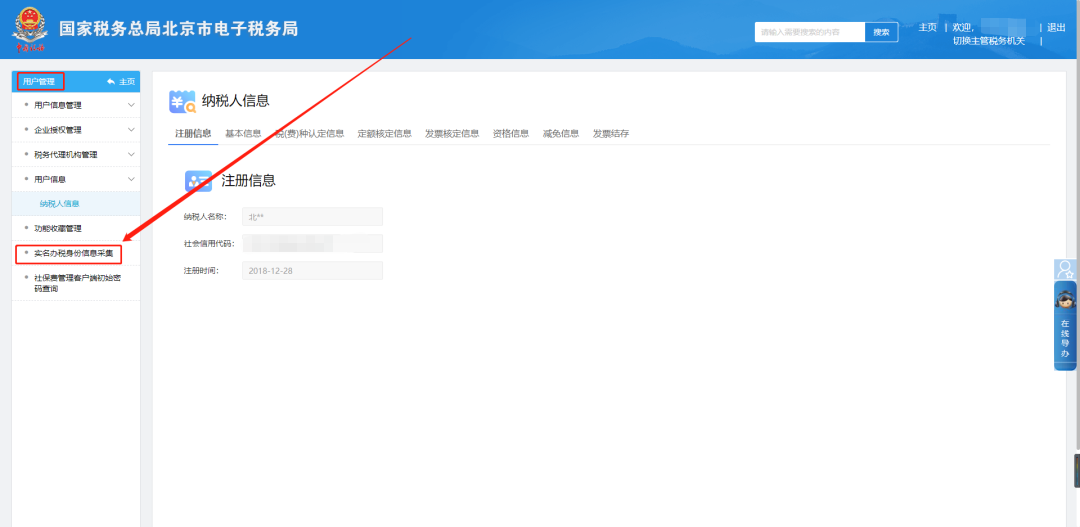Image resolution: width=1080 pixels, height=527 pixels.
Task: Click 退出 to log out
Action: tap(1056, 27)
